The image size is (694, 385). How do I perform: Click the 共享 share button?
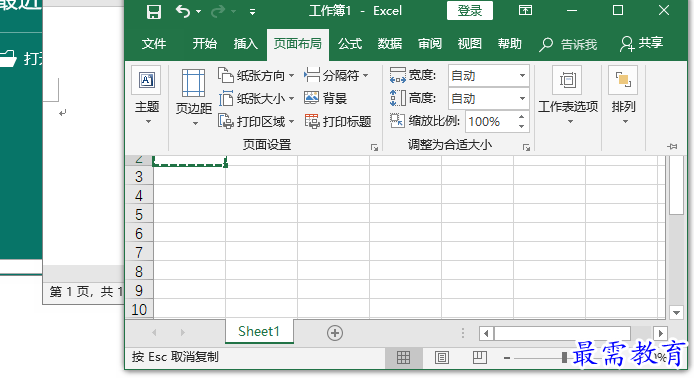coord(641,43)
